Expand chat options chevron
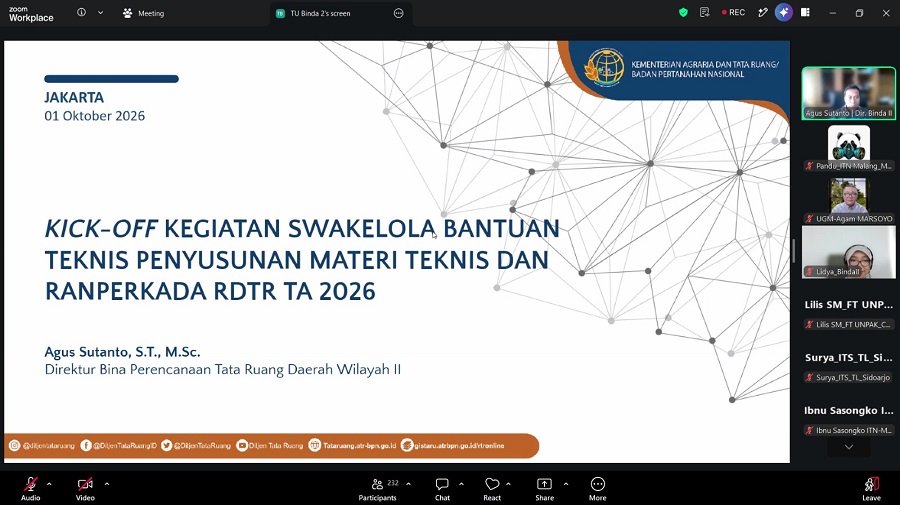Image resolution: width=900 pixels, height=505 pixels. point(461,484)
